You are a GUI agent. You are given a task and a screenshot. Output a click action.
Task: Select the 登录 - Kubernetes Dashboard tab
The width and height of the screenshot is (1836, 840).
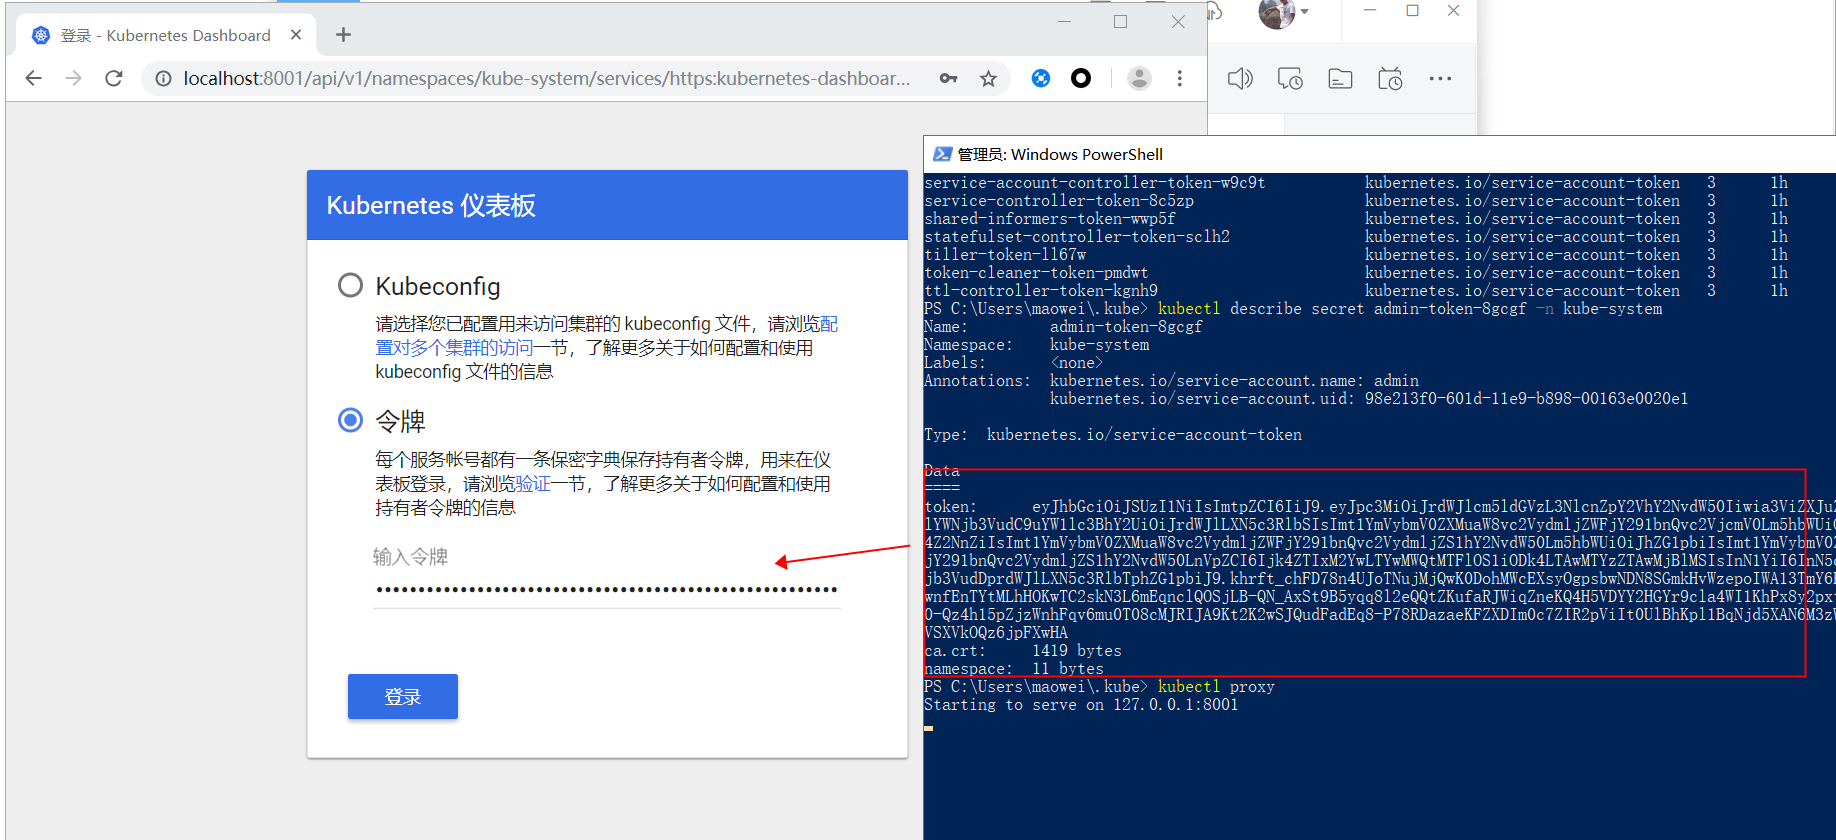click(x=166, y=35)
